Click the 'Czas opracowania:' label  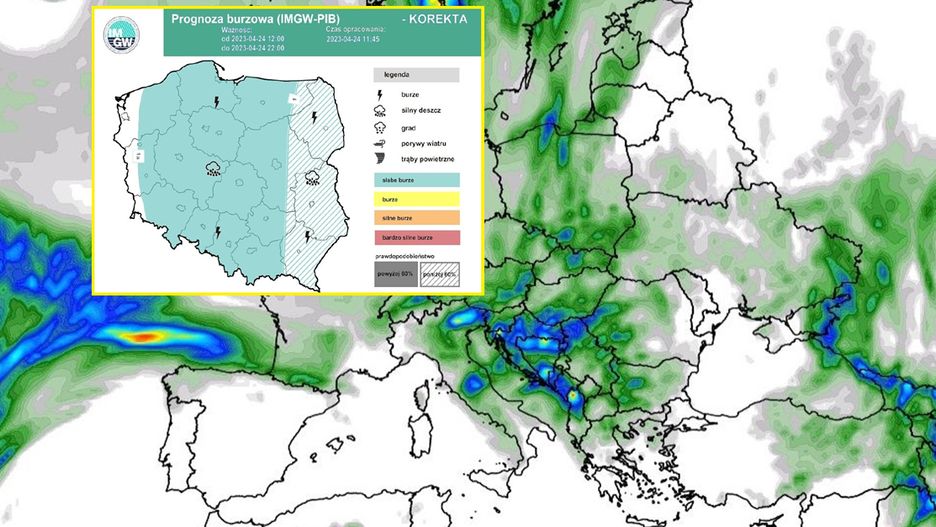pyautogui.click(x=356, y=29)
